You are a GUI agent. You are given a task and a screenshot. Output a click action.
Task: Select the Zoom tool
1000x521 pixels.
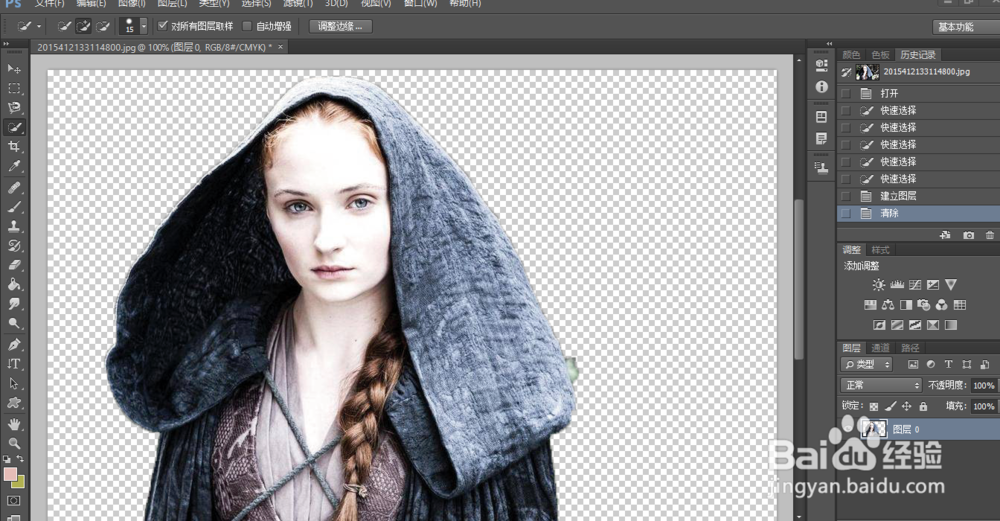coord(14,443)
